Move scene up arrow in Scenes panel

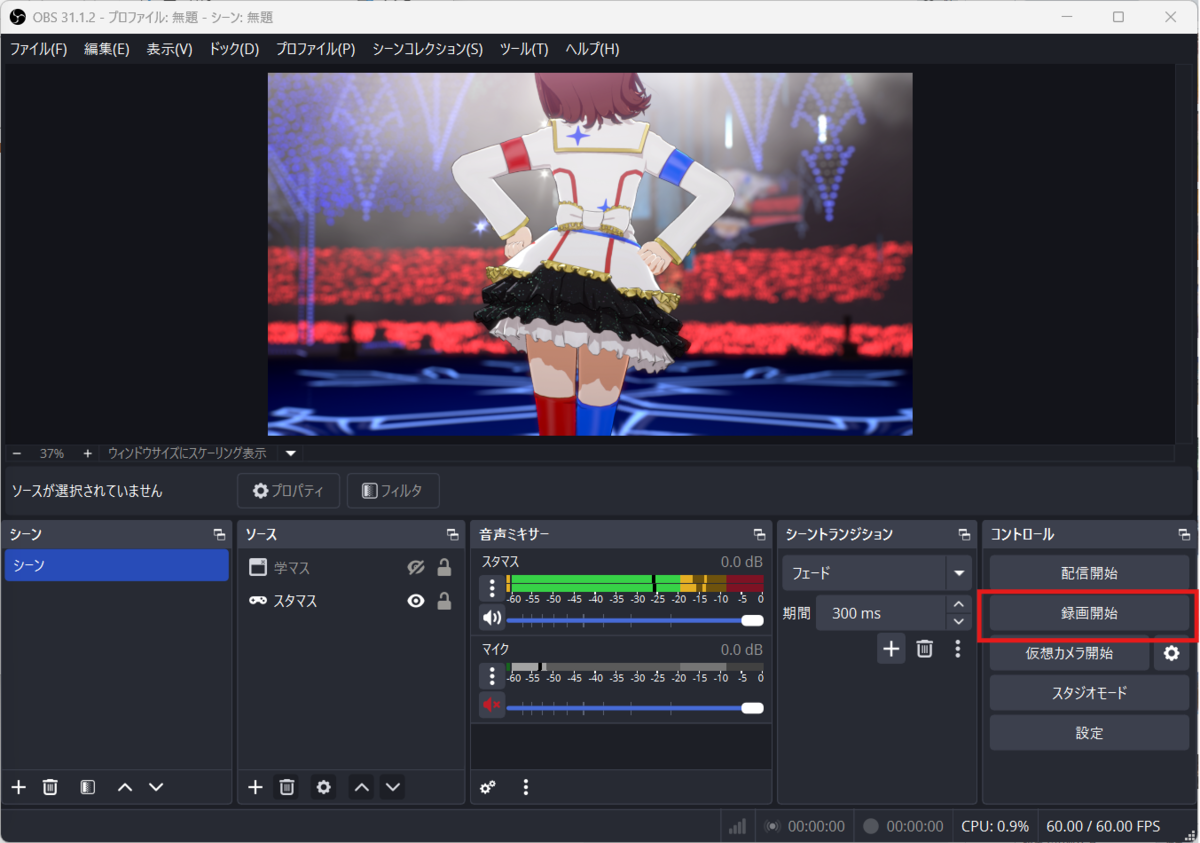click(125, 787)
